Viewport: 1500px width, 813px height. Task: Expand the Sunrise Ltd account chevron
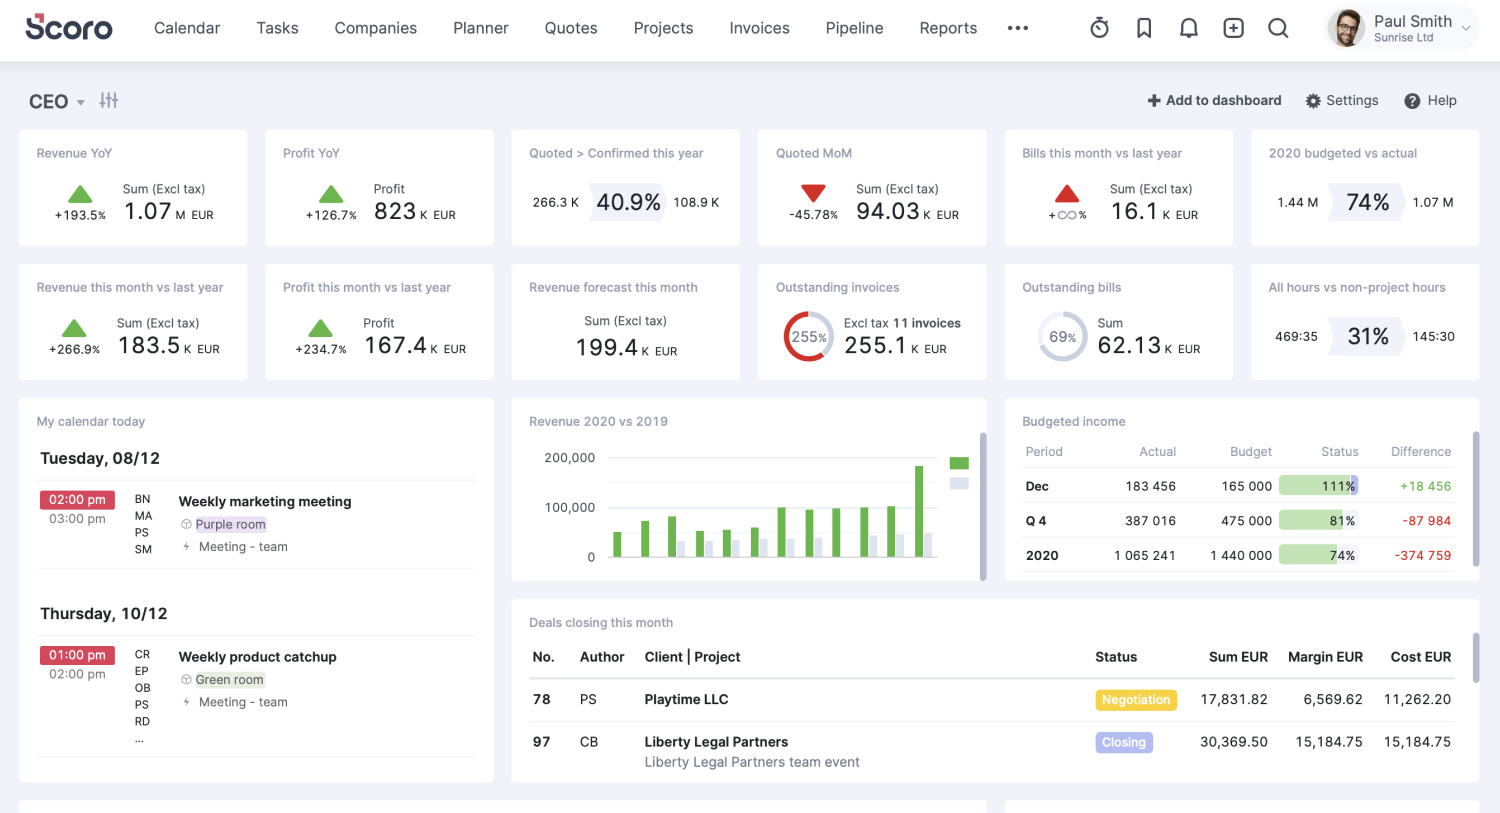click(x=1465, y=28)
